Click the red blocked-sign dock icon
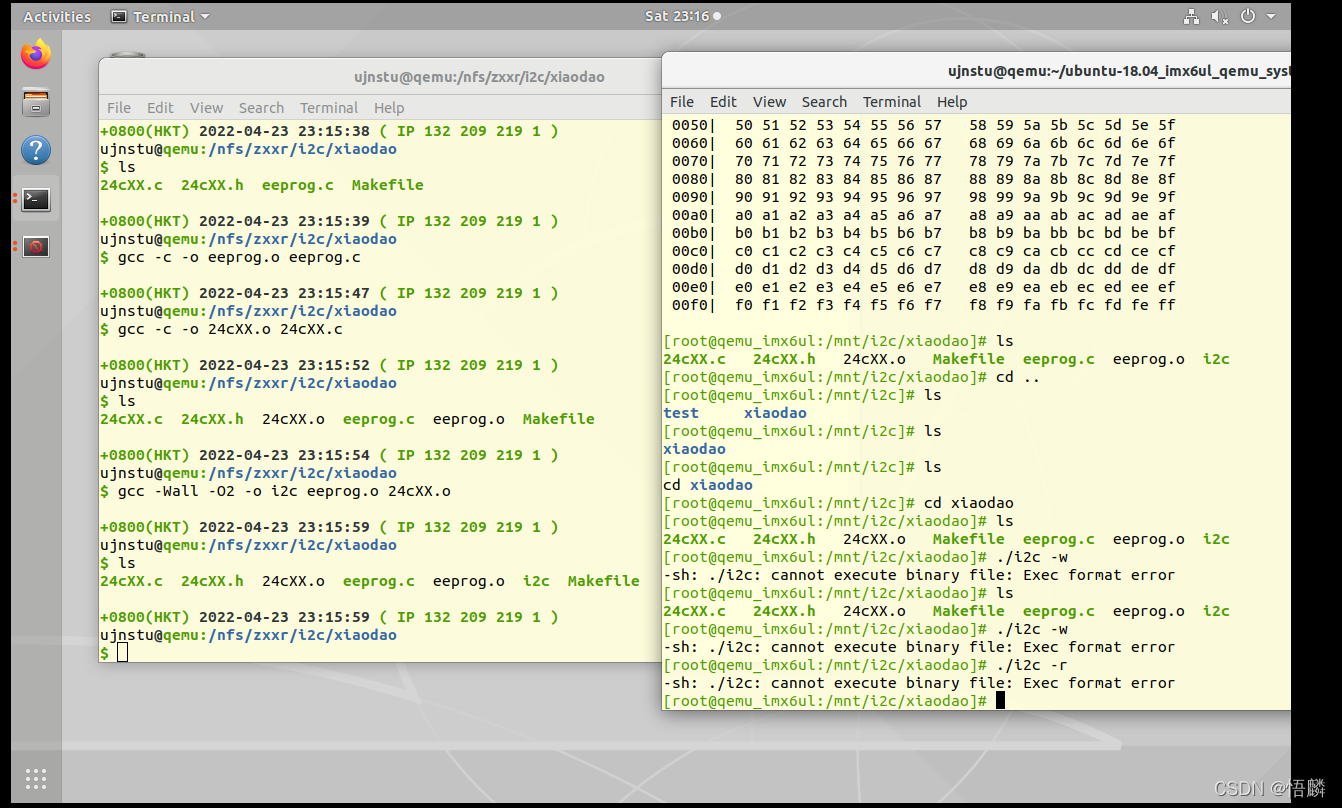Viewport: 1342px width, 808px height. (36, 246)
